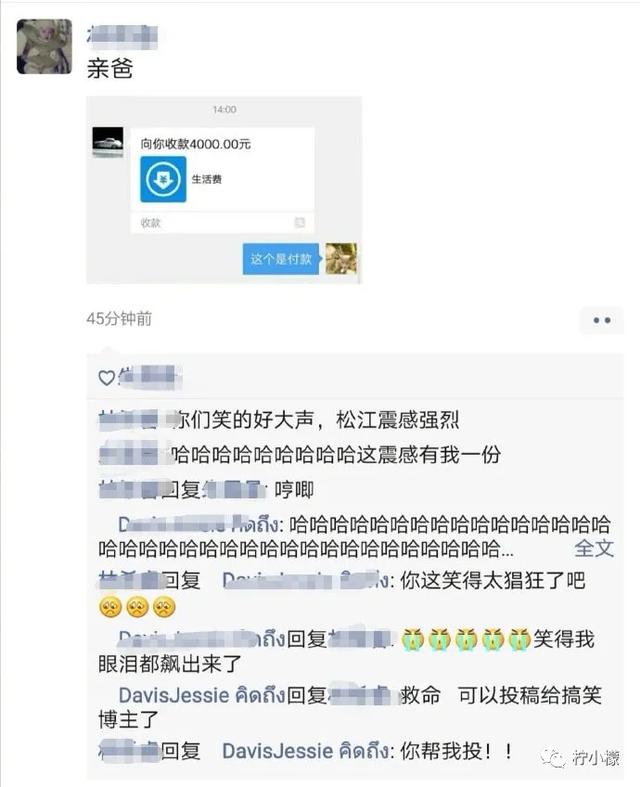This screenshot has height=787, width=640.
Task: Open the shared chat screenshot image
Action: (224, 190)
